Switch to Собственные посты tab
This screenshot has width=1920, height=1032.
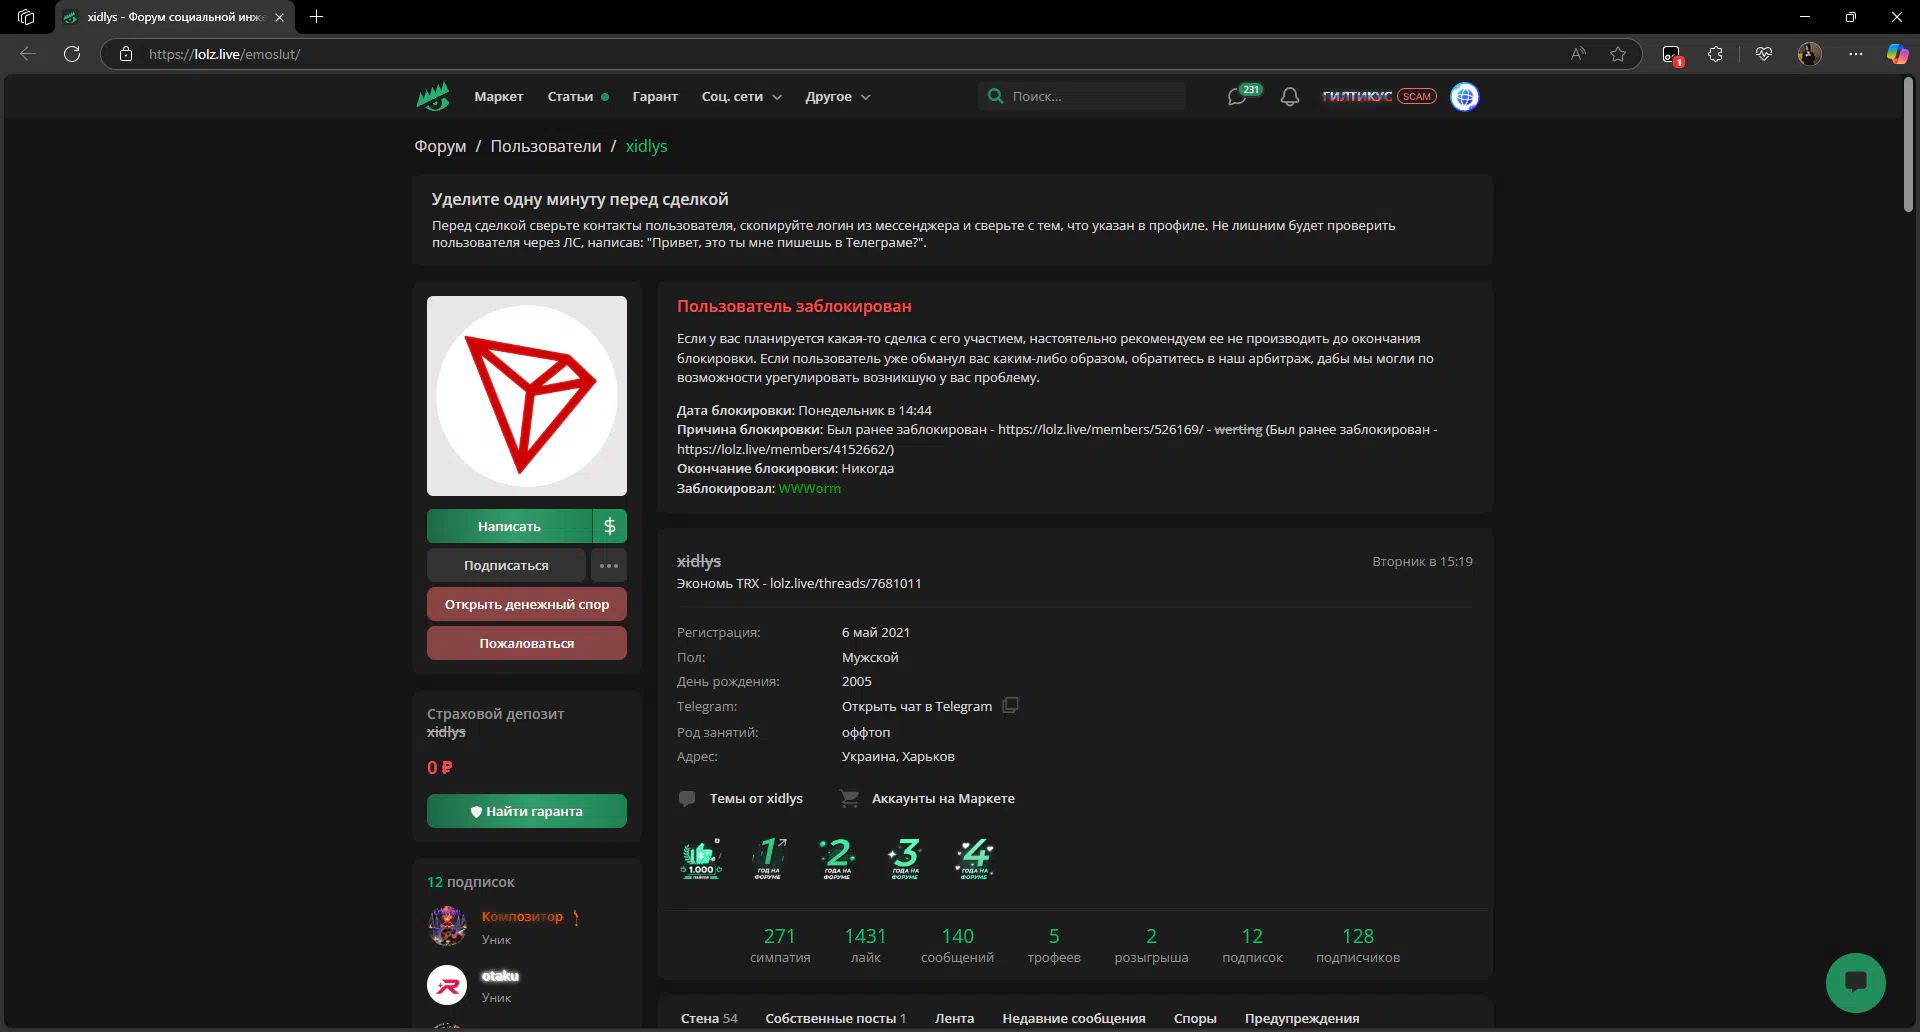tap(836, 1018)
